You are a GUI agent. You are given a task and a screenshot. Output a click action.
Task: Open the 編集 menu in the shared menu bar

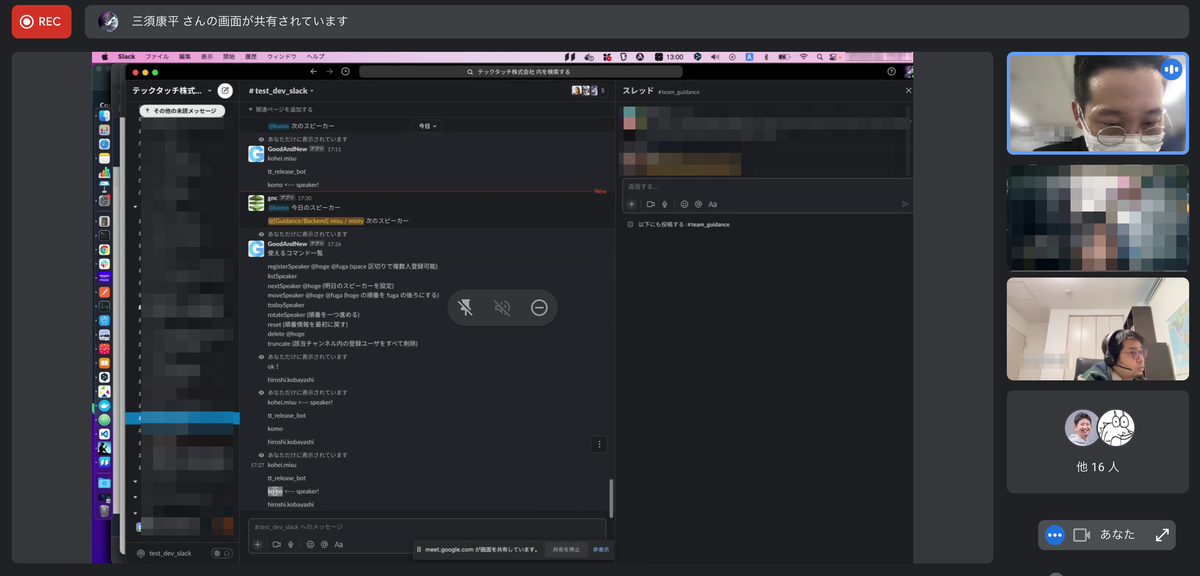185,57
